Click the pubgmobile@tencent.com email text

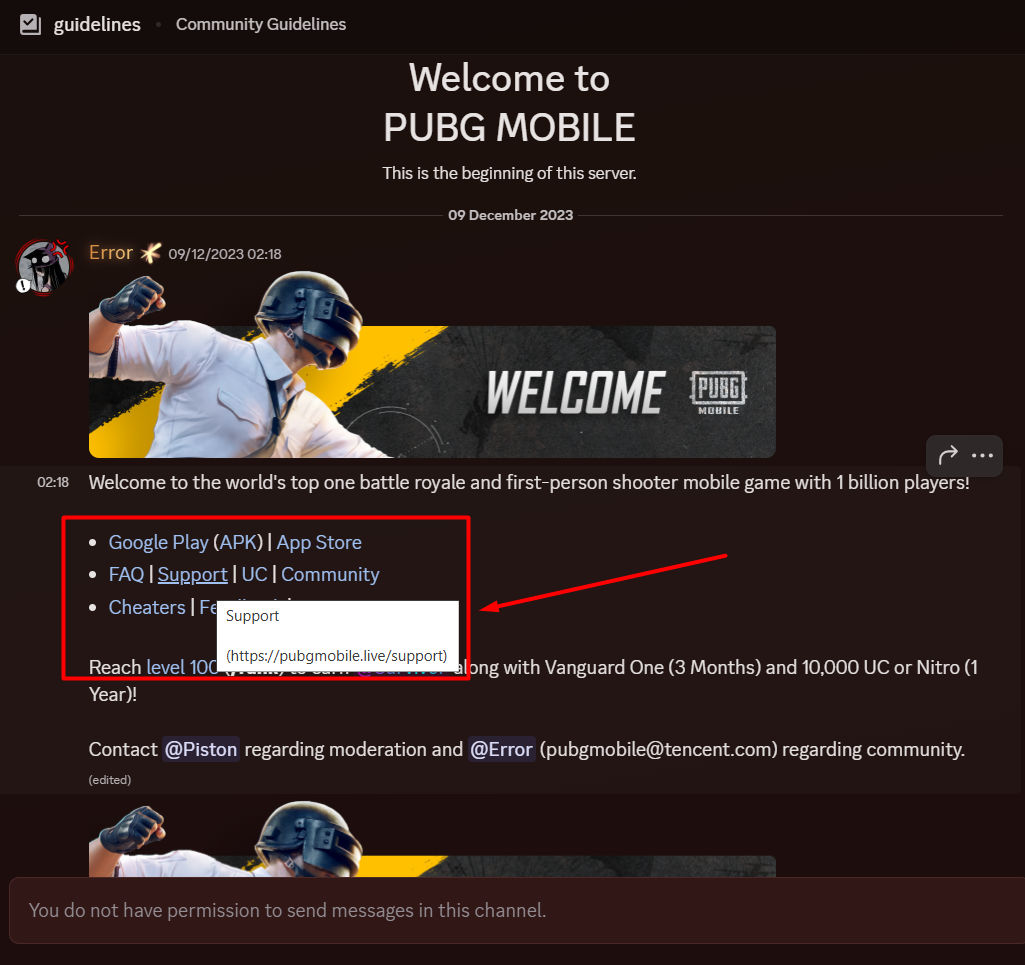point(659,749)
